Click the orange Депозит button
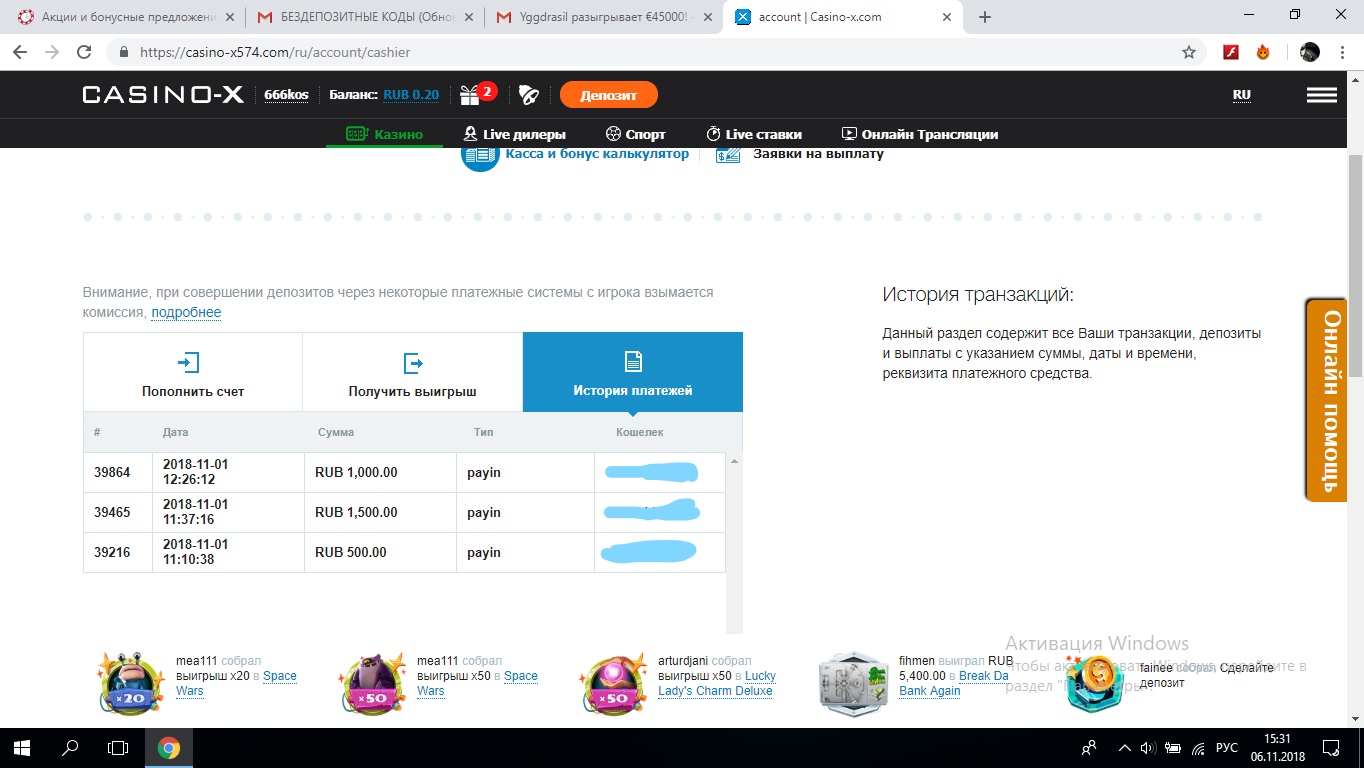Viewport: 1364px width, 768px height. click(609, 95)
